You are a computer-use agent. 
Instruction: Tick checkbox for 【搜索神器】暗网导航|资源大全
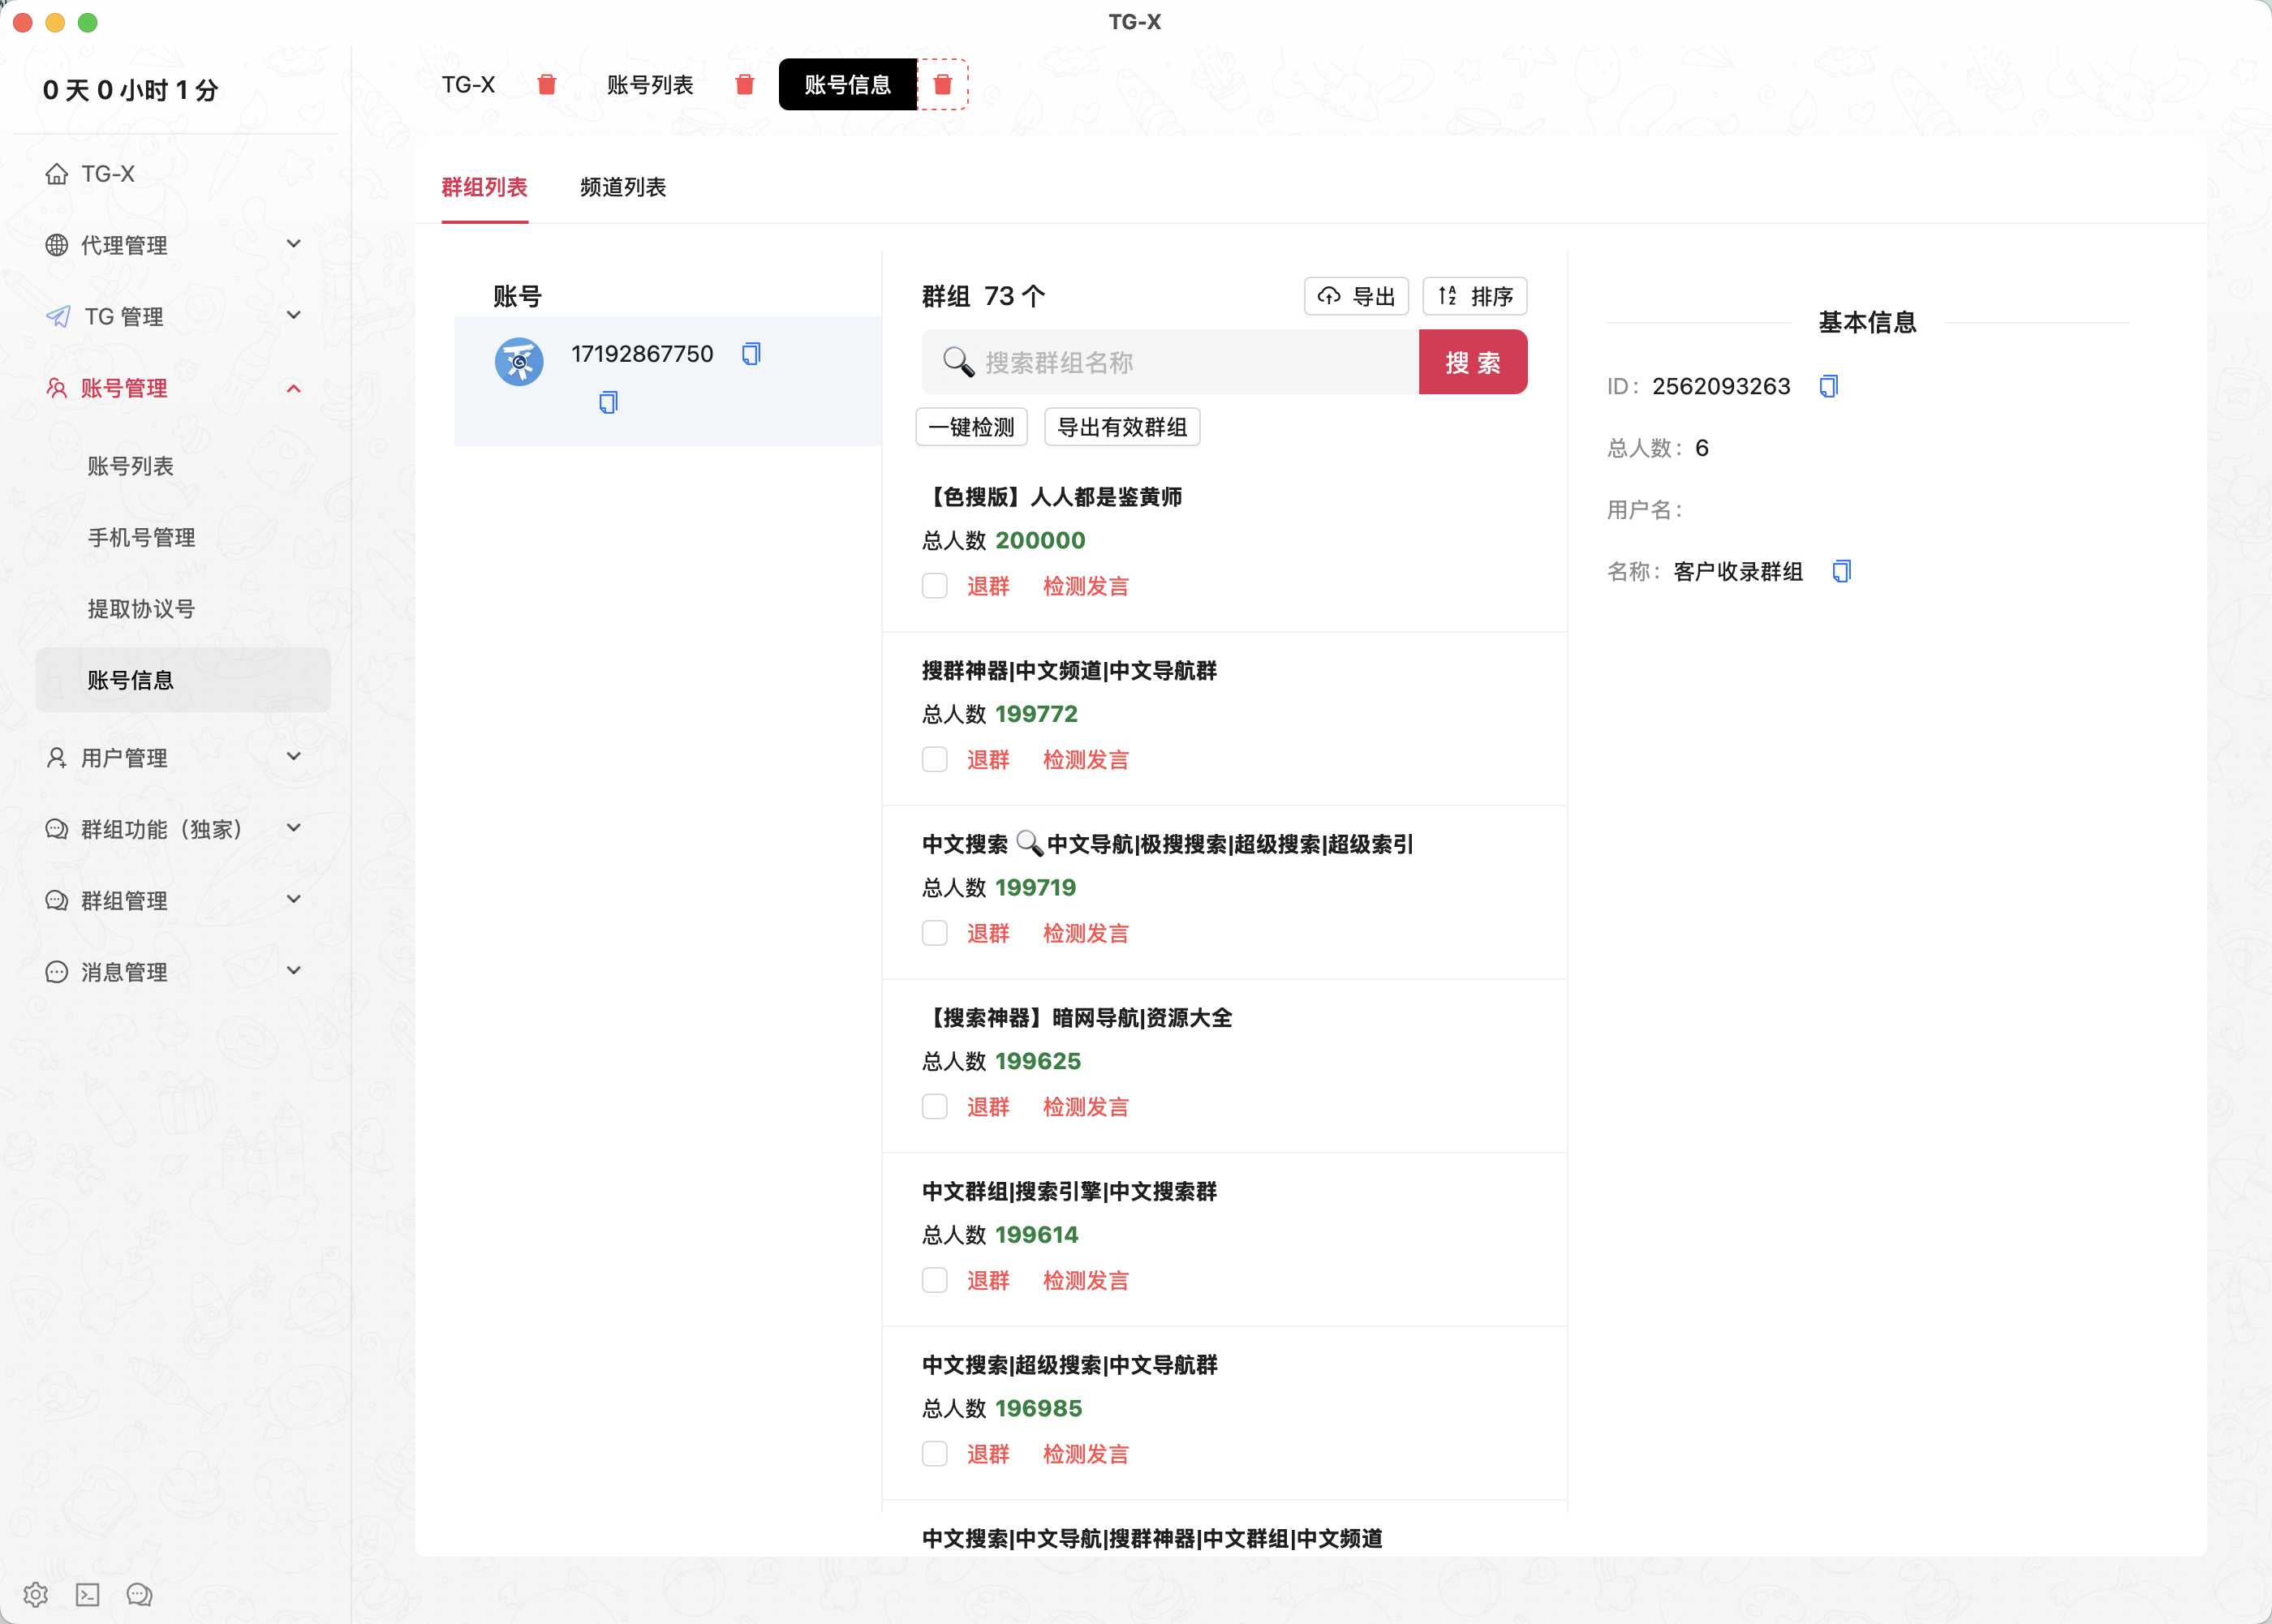coord(934,1107)
